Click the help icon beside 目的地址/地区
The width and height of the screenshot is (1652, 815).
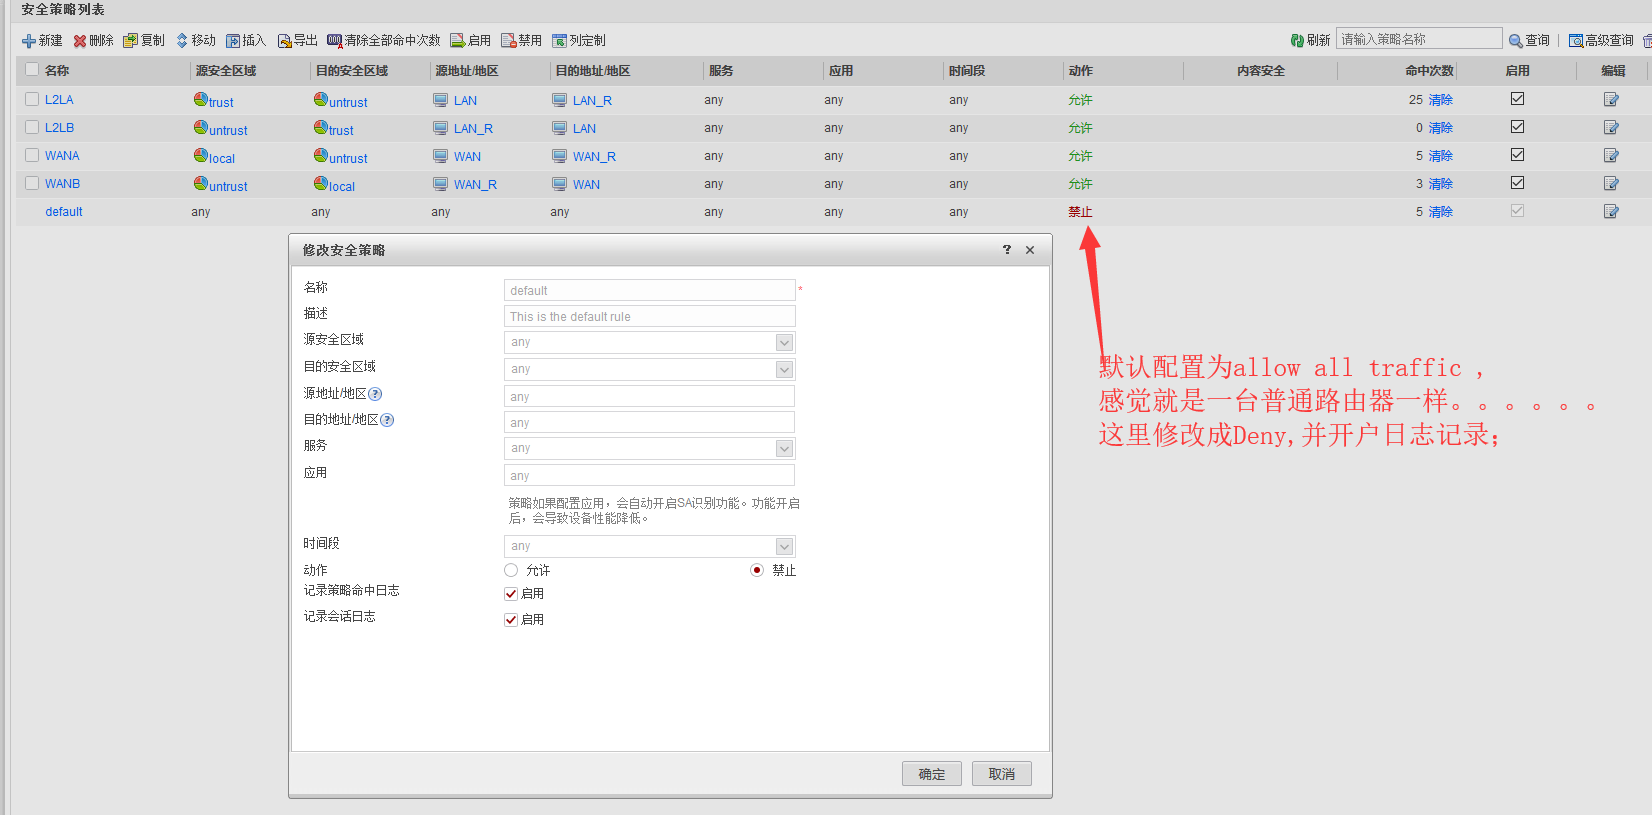(387, 420)
